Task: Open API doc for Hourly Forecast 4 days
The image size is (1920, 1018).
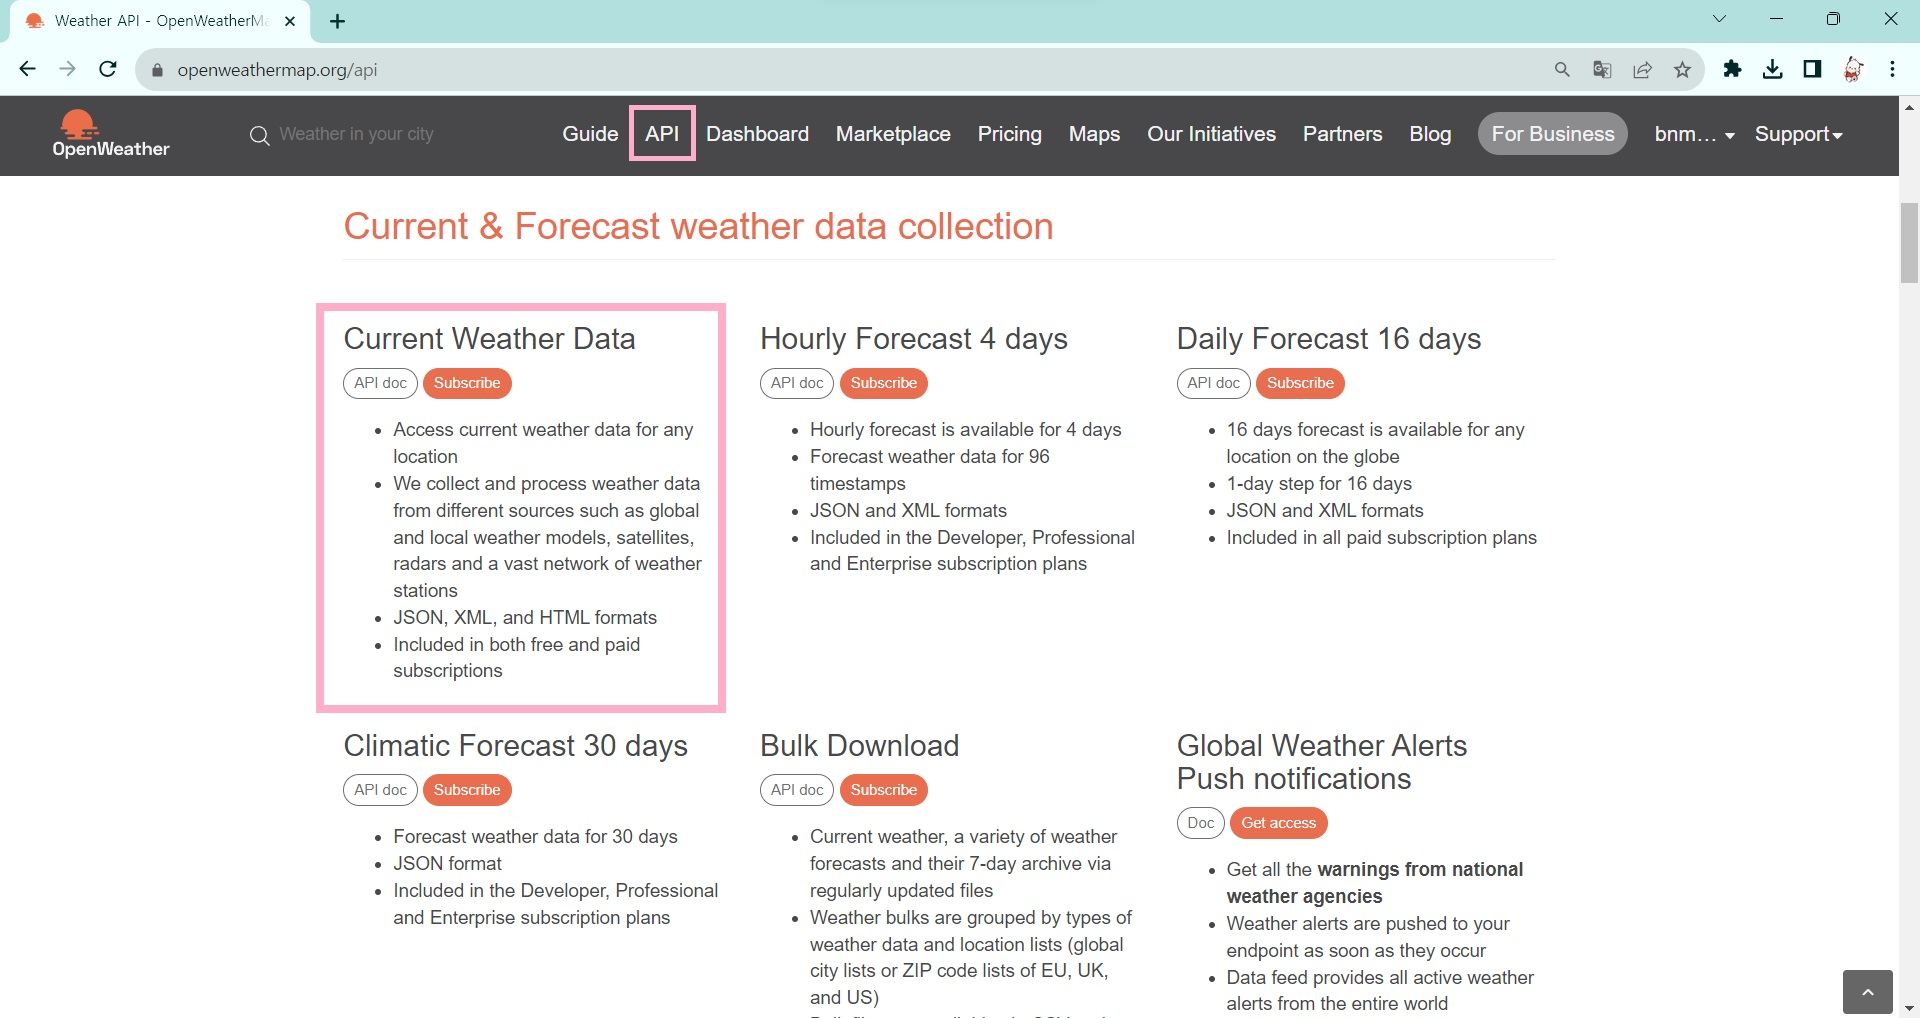Action: pyautogui.click(x=797, y=383)
